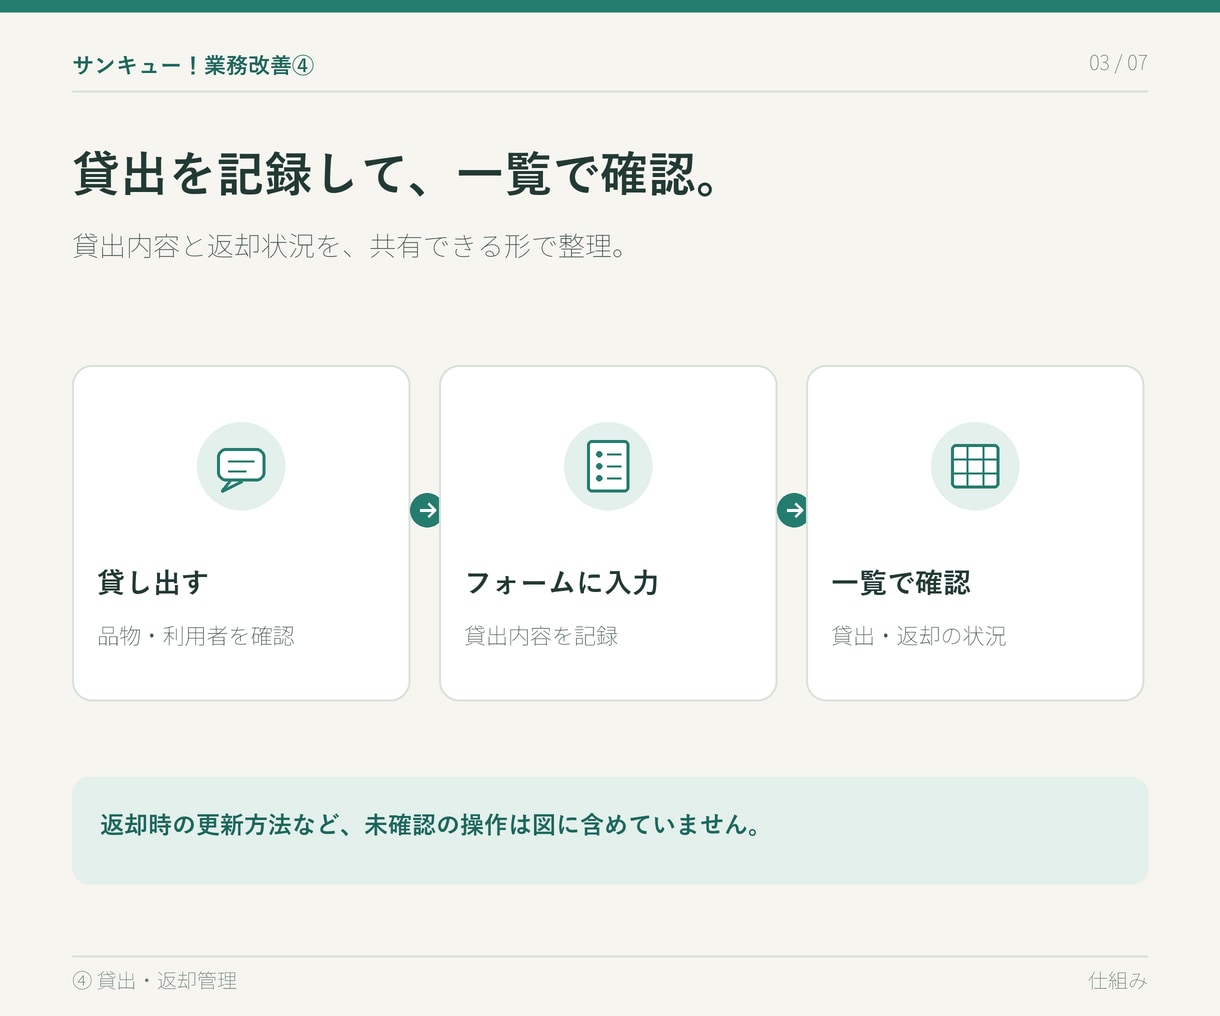Click the footer label 仕組み
The image size is (1220, 1016).
(x=1118, y=981)
